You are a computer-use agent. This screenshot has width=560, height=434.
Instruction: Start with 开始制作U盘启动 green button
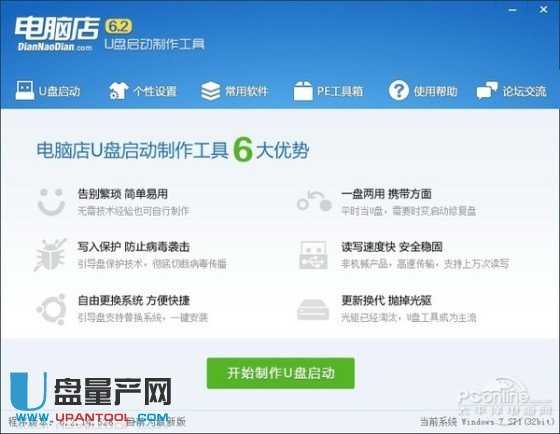click(280, 373)
